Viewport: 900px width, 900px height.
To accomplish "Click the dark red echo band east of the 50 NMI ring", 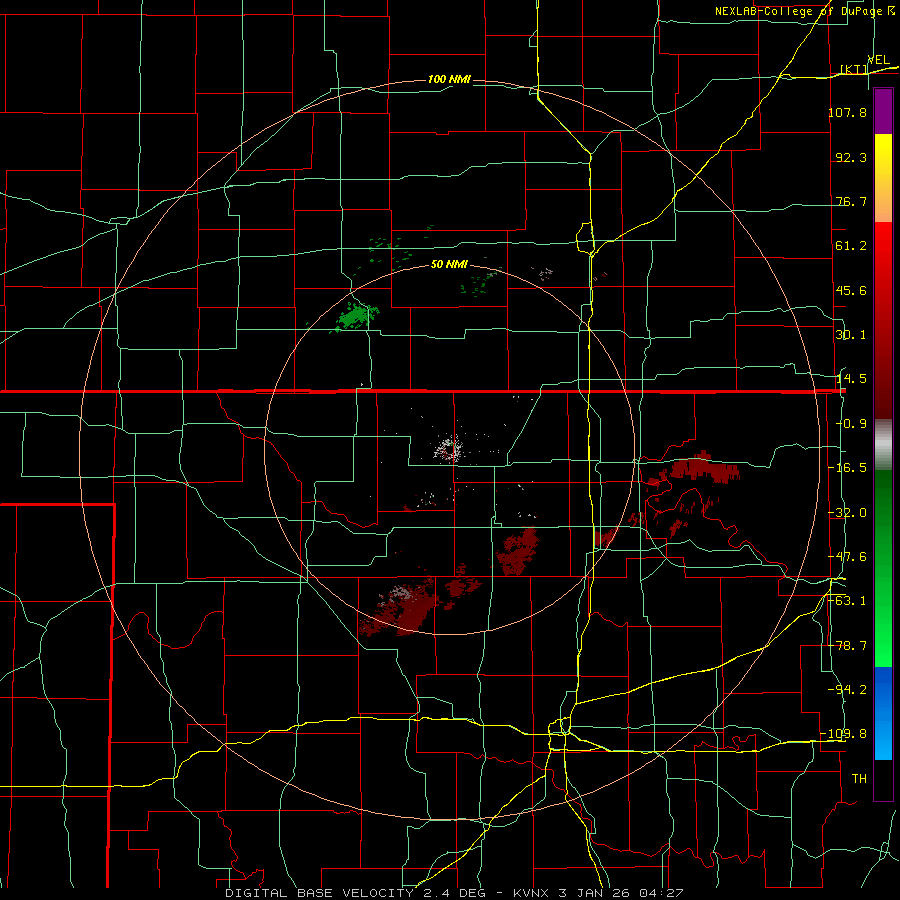I will 699,468.
